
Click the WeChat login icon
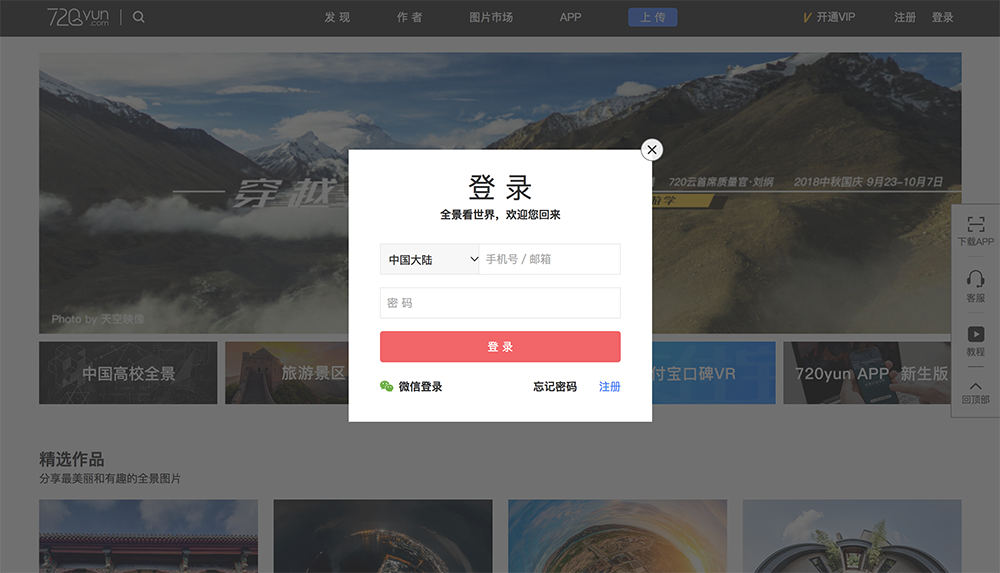386,386
